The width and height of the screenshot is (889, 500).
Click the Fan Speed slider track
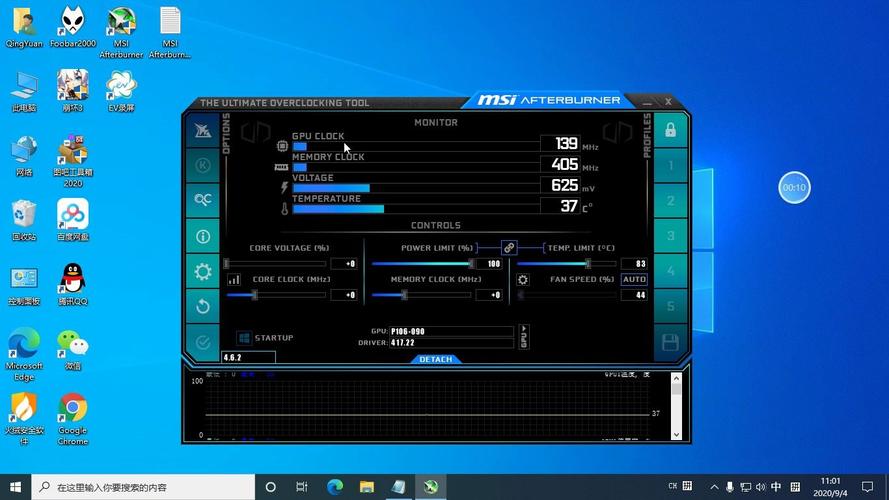coord(567,295)
